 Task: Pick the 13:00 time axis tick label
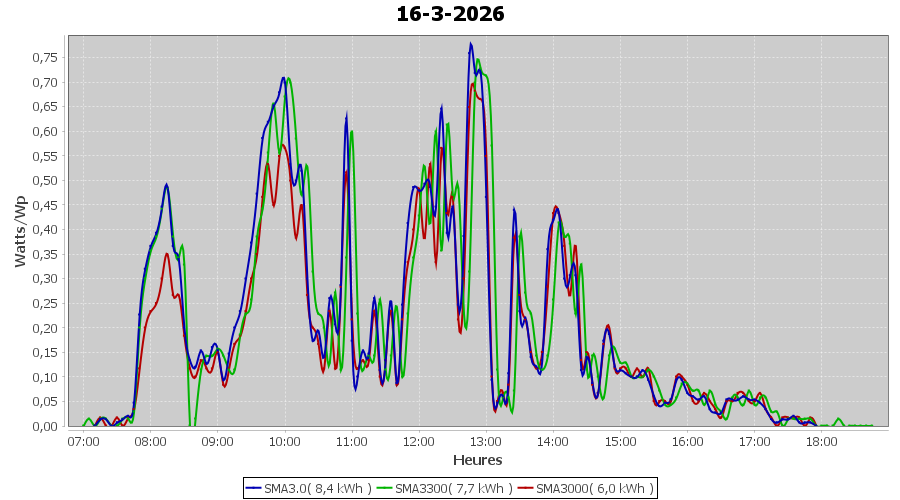click(x=486, y=441)
